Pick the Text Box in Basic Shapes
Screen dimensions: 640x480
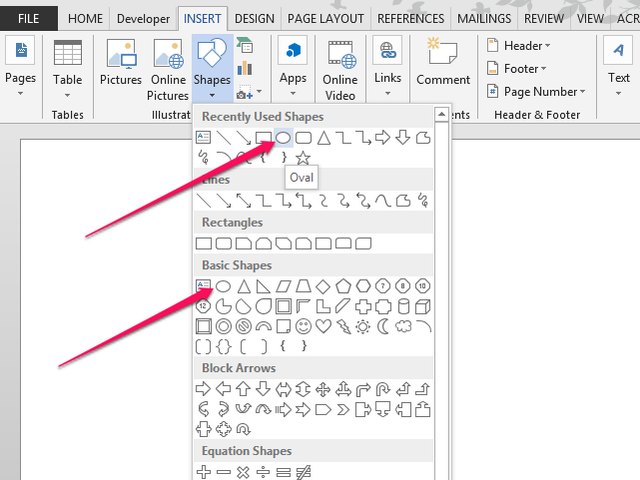point(203,286)
